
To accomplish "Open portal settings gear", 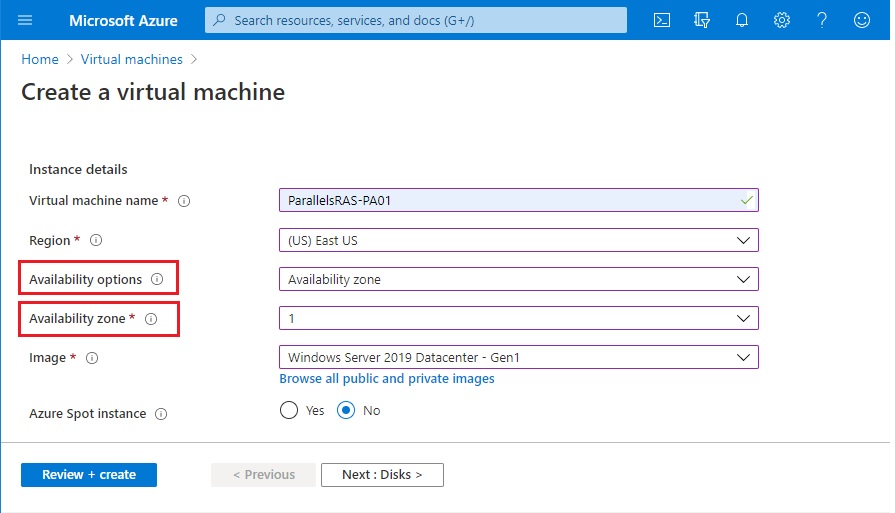I will tap(781, 21).
